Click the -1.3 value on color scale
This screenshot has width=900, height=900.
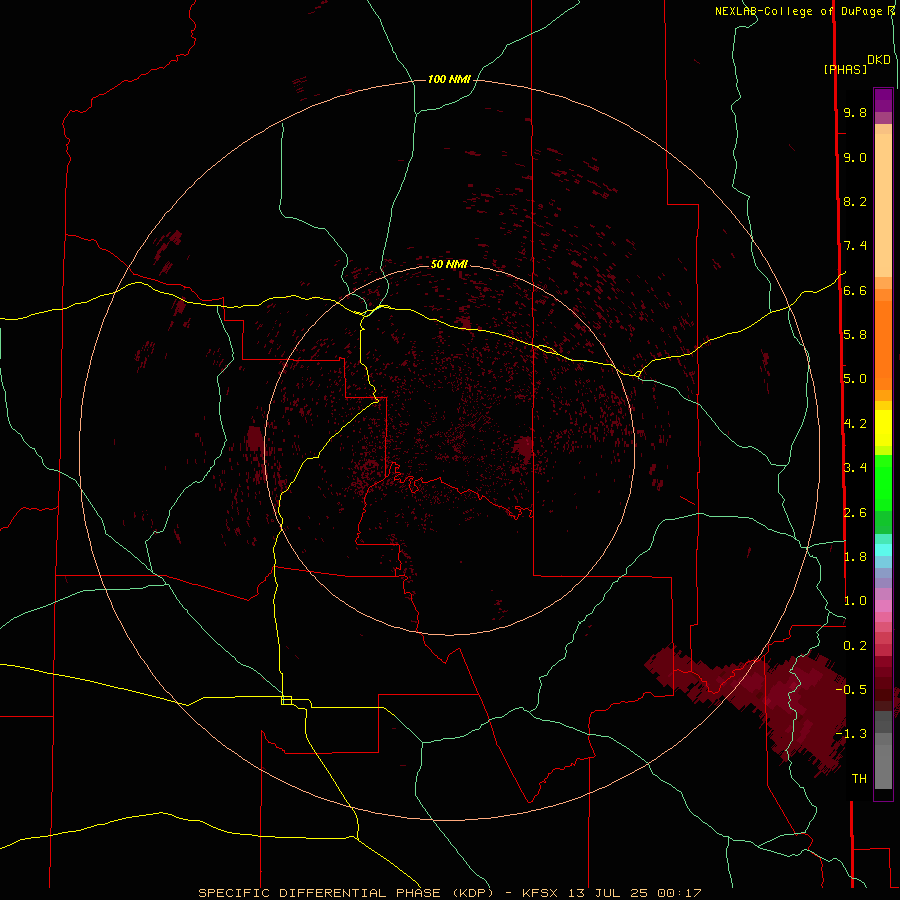click(x=852, y=734)
